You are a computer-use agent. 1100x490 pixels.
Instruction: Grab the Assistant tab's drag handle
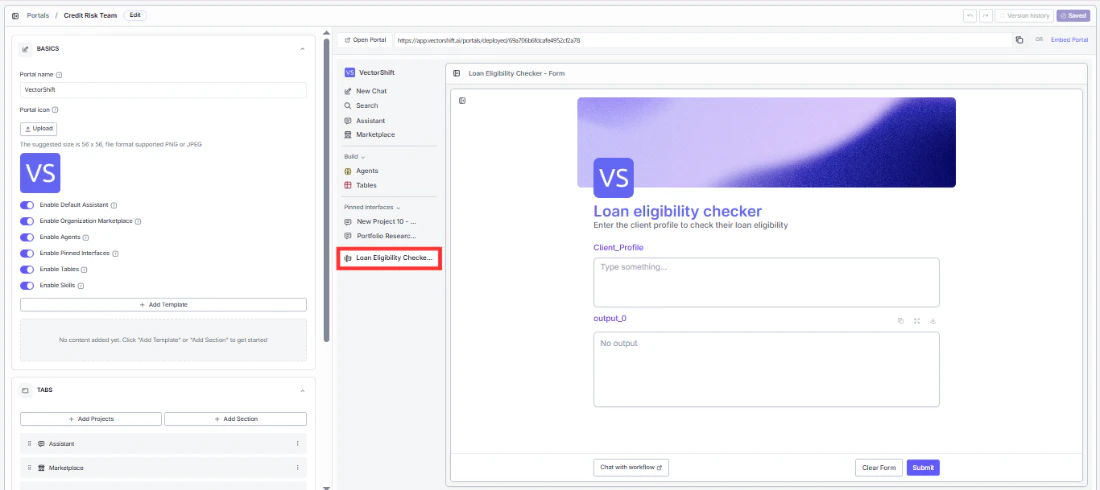coord(29,444)
